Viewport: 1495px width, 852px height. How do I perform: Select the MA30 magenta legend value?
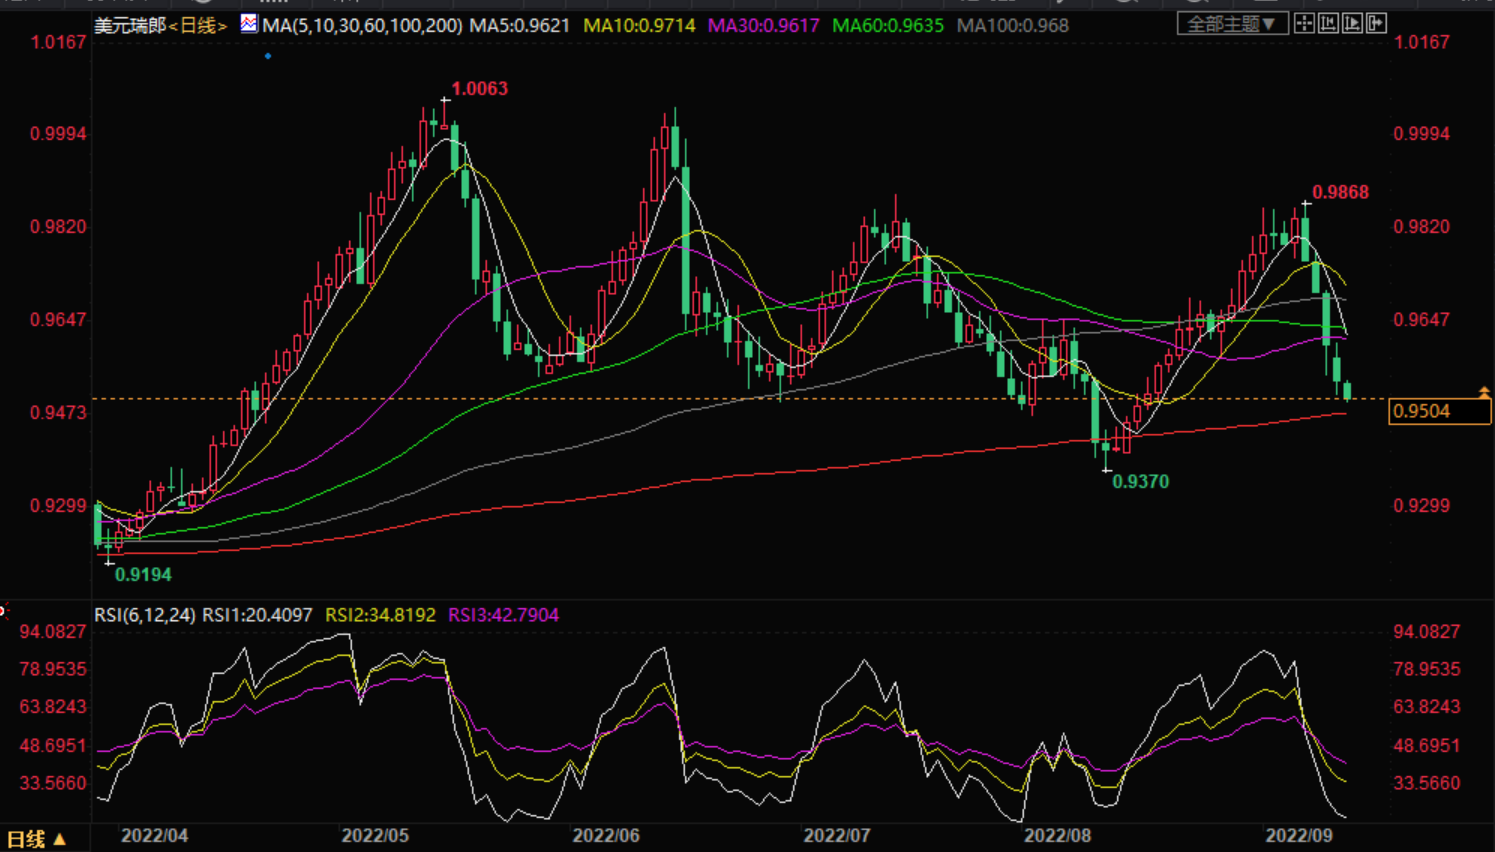pos(763,25)
